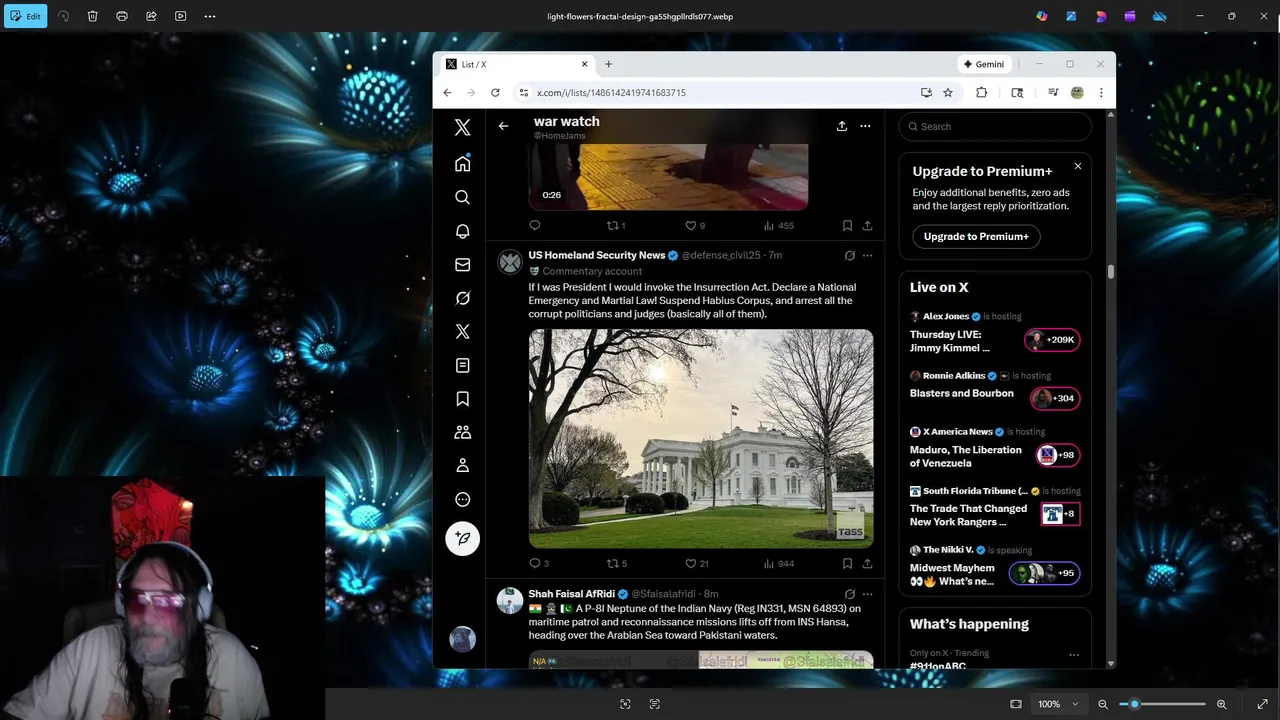The image size is (1280, 720).
Task: Print the image from Photos toolbar
Action: click(x=122, y=16)
